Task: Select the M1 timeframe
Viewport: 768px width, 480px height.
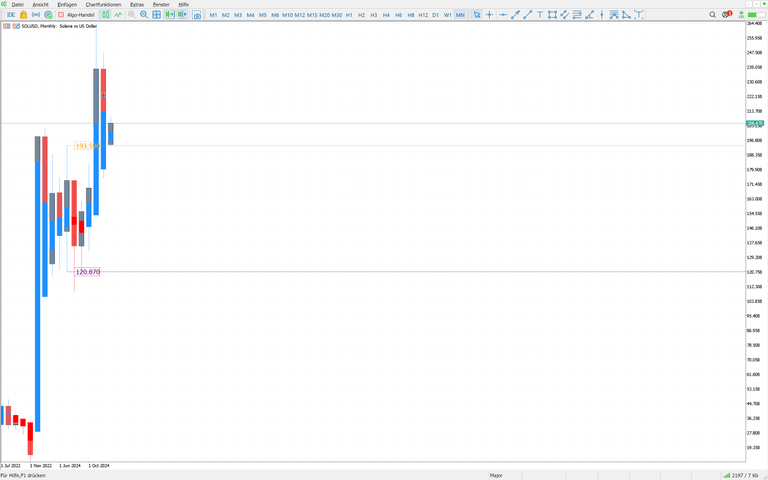Action: 213,15
